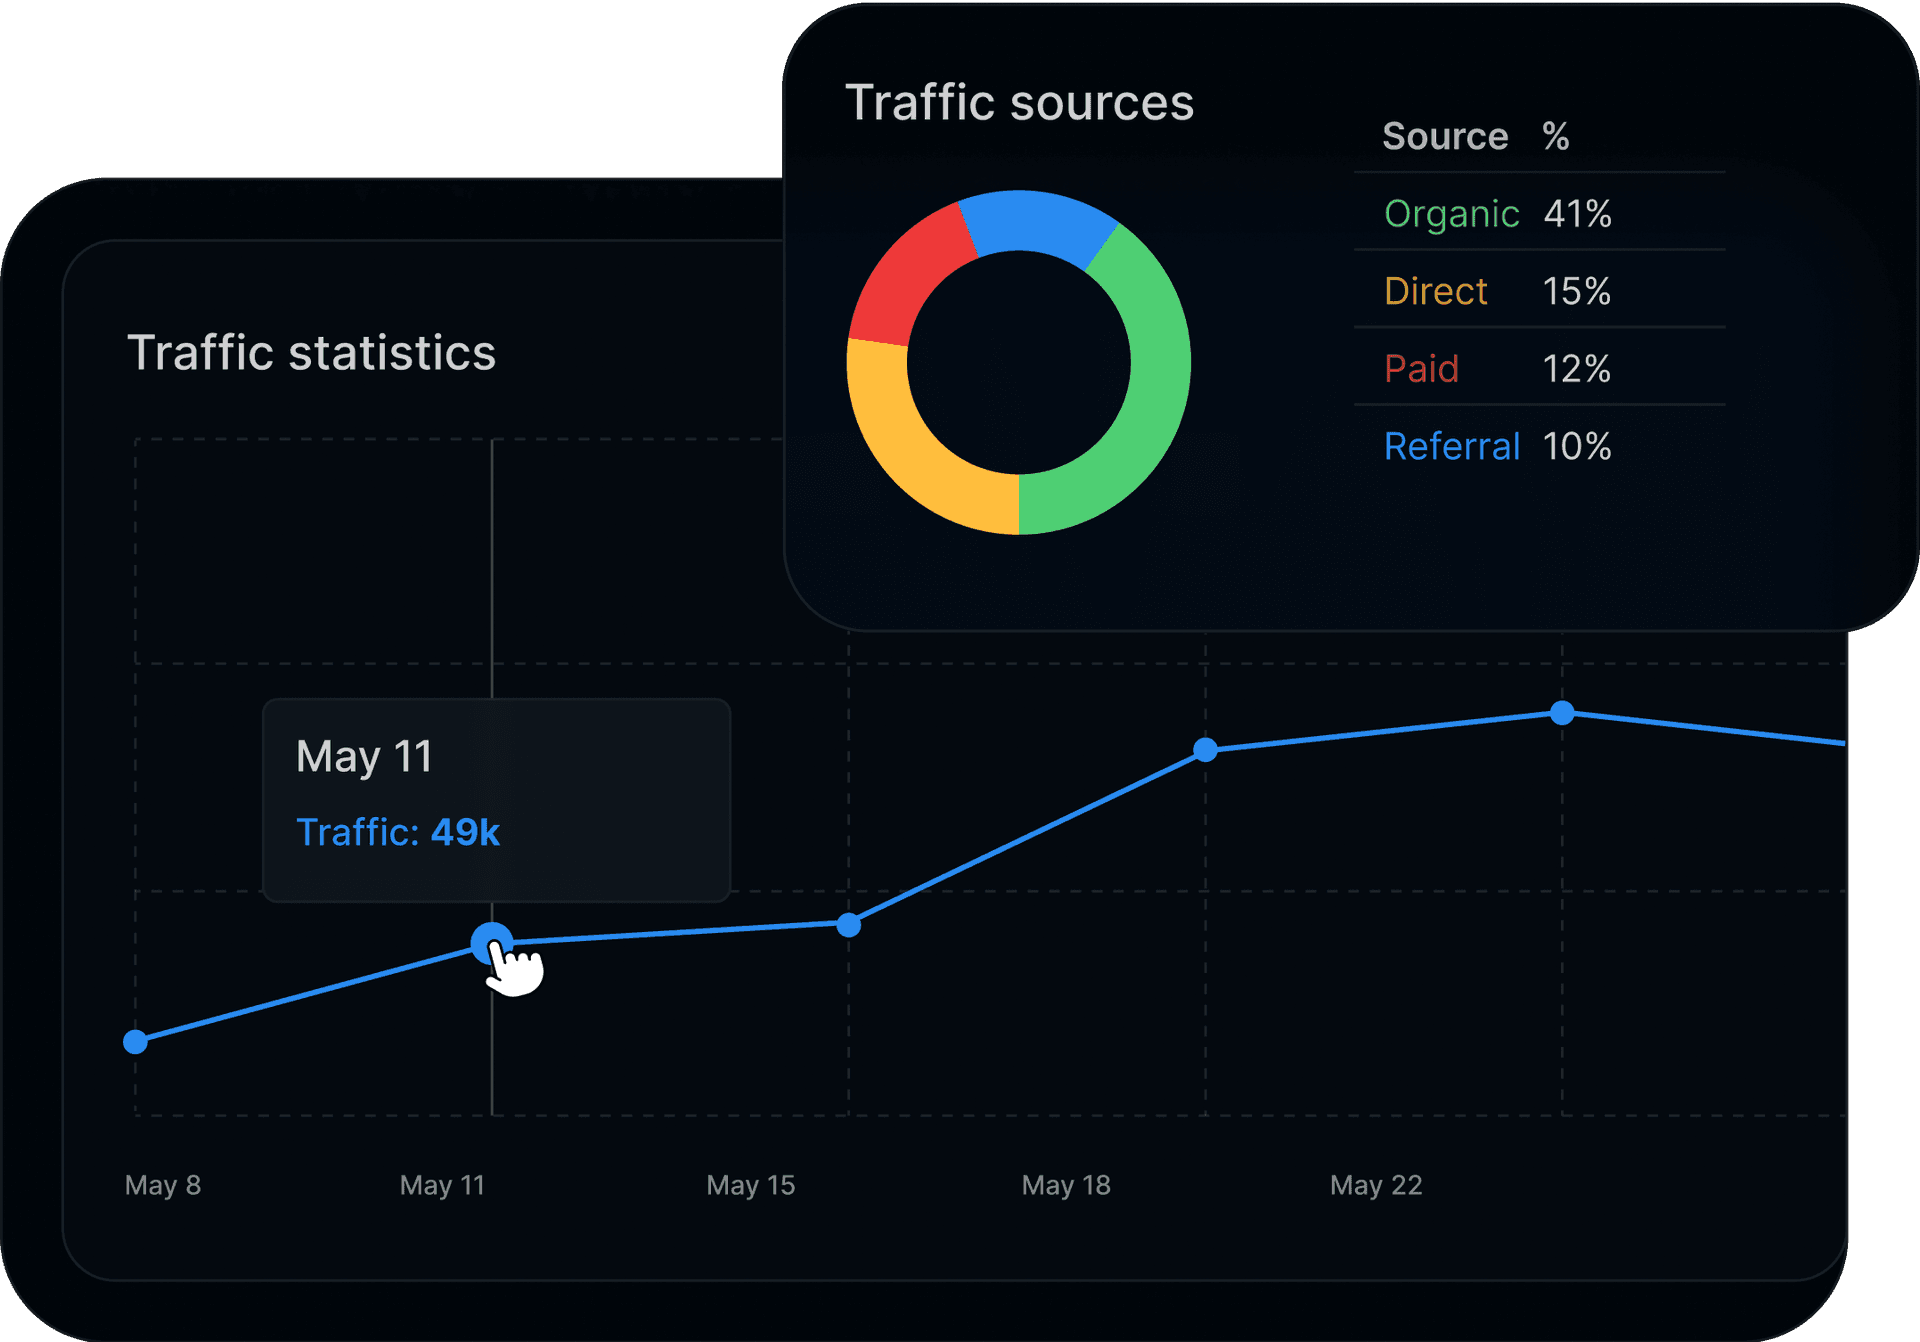Click the highlighted May 11 data point
The image size is (1920, 1342).
(494, 942)
